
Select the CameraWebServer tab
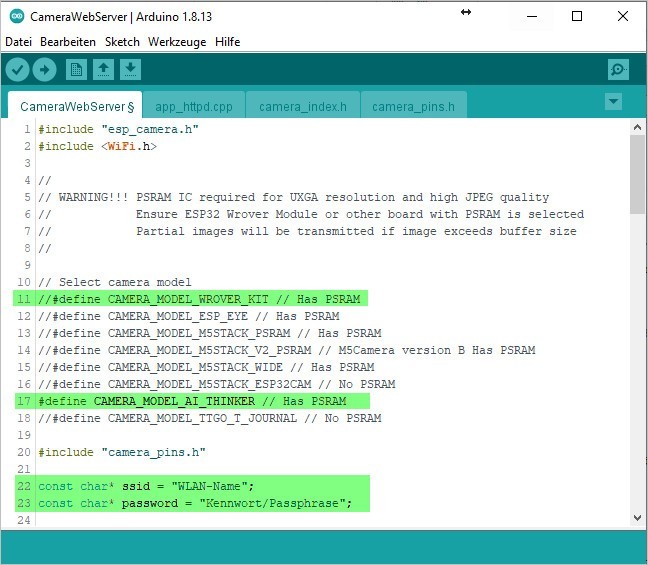76,106
